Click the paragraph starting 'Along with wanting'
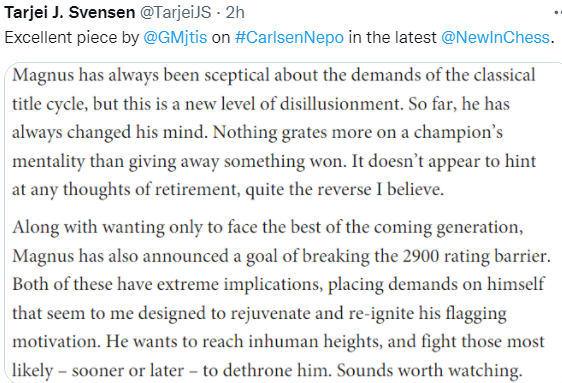This screenshot has width=562, height=383. 281,298
